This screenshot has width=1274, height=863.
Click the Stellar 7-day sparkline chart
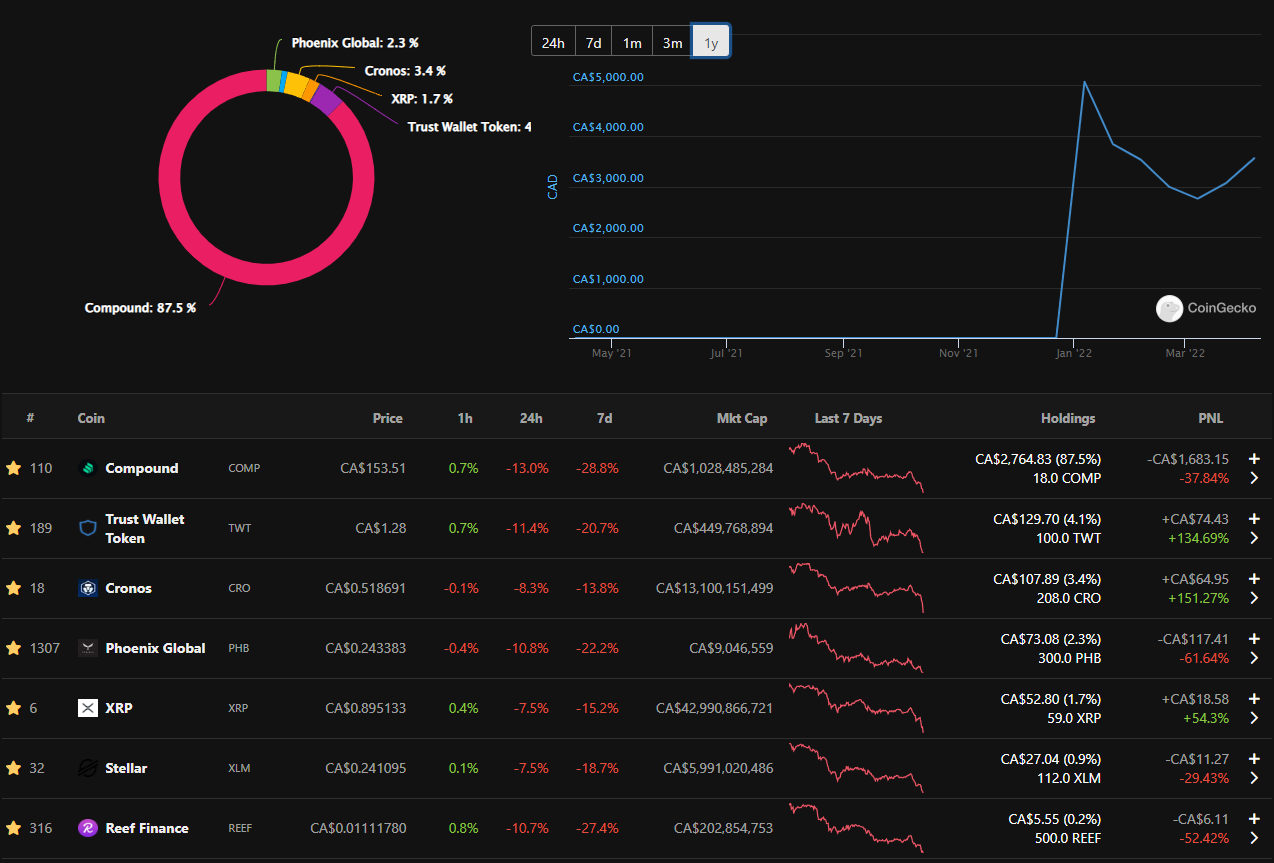pyautogui.click(x=857, y=768)
